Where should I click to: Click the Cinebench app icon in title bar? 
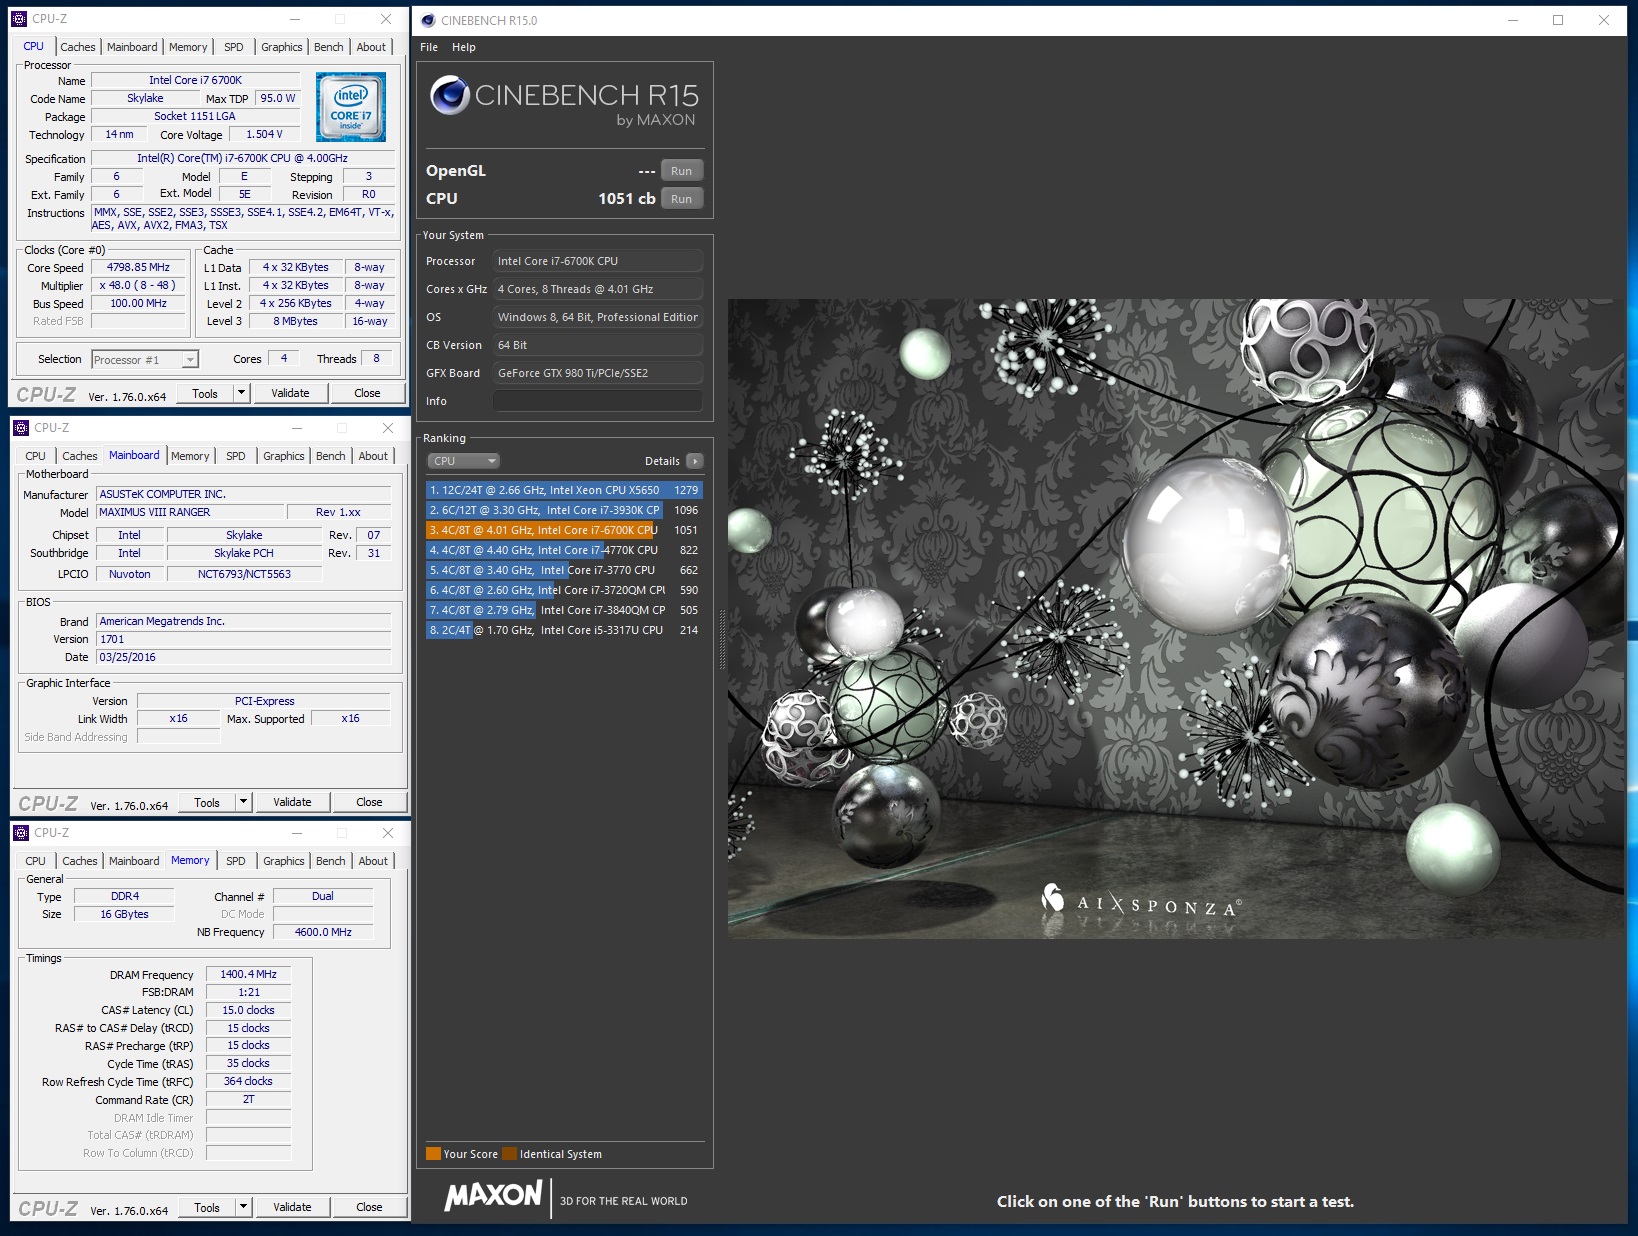[428, 20]
